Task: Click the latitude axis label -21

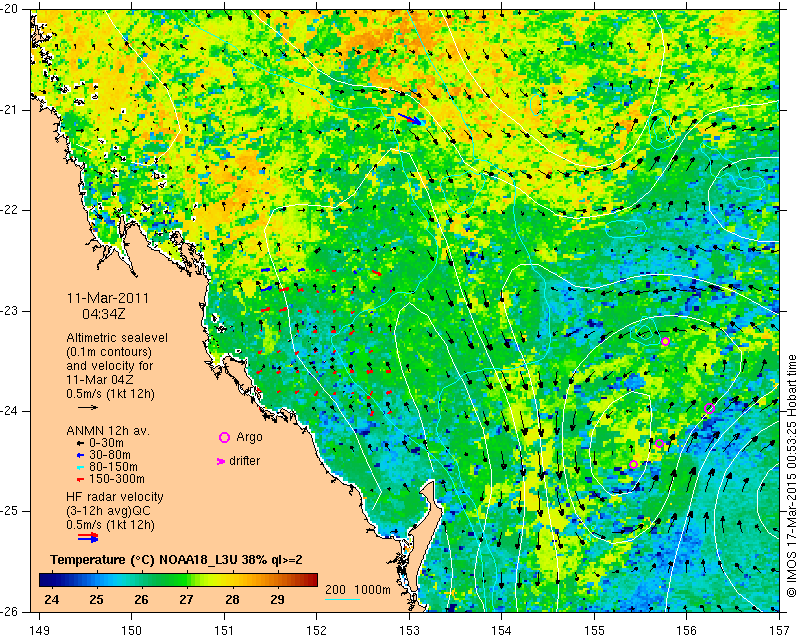Action: point(9,110)
